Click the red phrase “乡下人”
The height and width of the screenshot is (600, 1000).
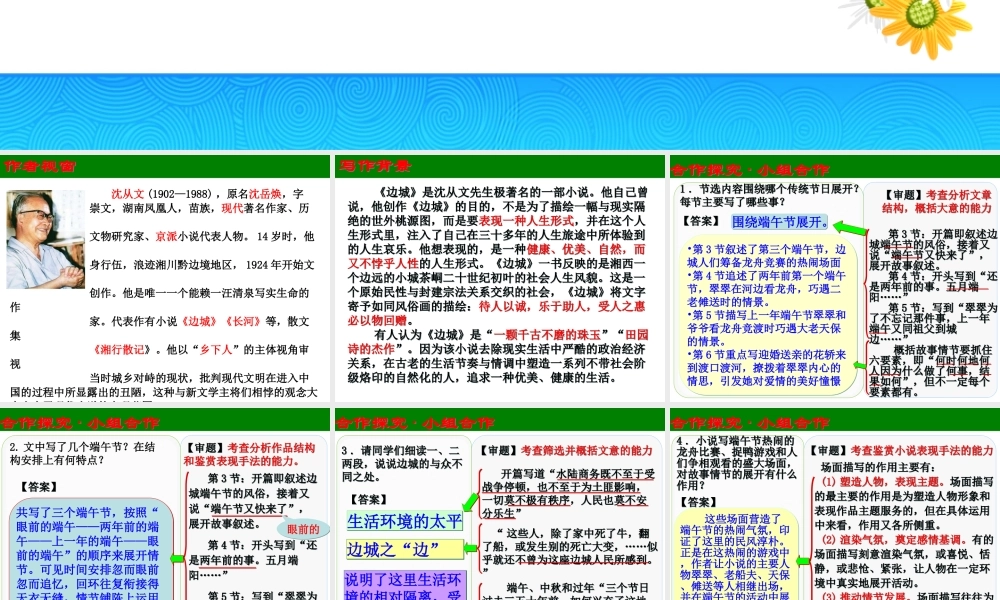coord(218,349)
